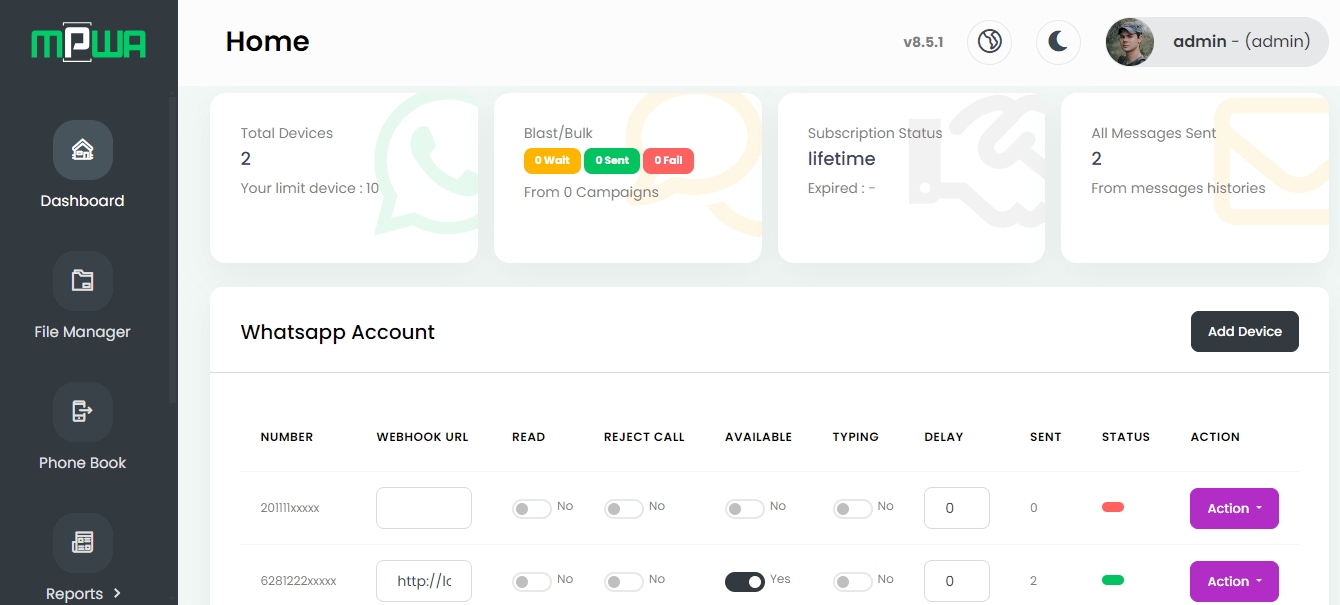The width and height of the screenshot is (1340, 605).
Task: Expand the Reports sidebar chevron
Action: (x=116, y=592)
